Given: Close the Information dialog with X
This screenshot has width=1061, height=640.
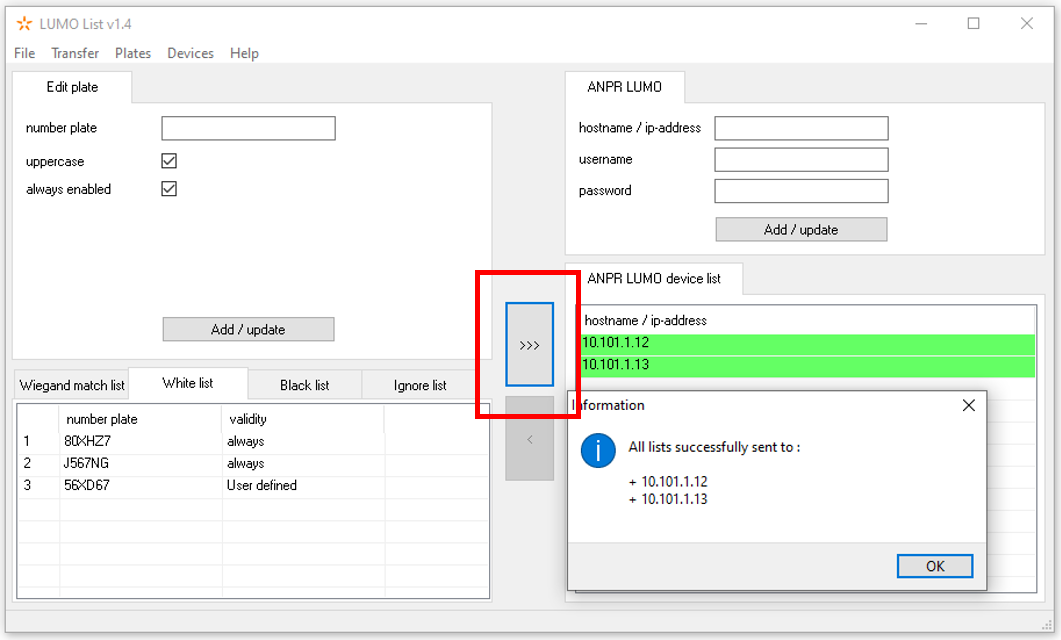Looking at the screenshot, I should [969, 405].
